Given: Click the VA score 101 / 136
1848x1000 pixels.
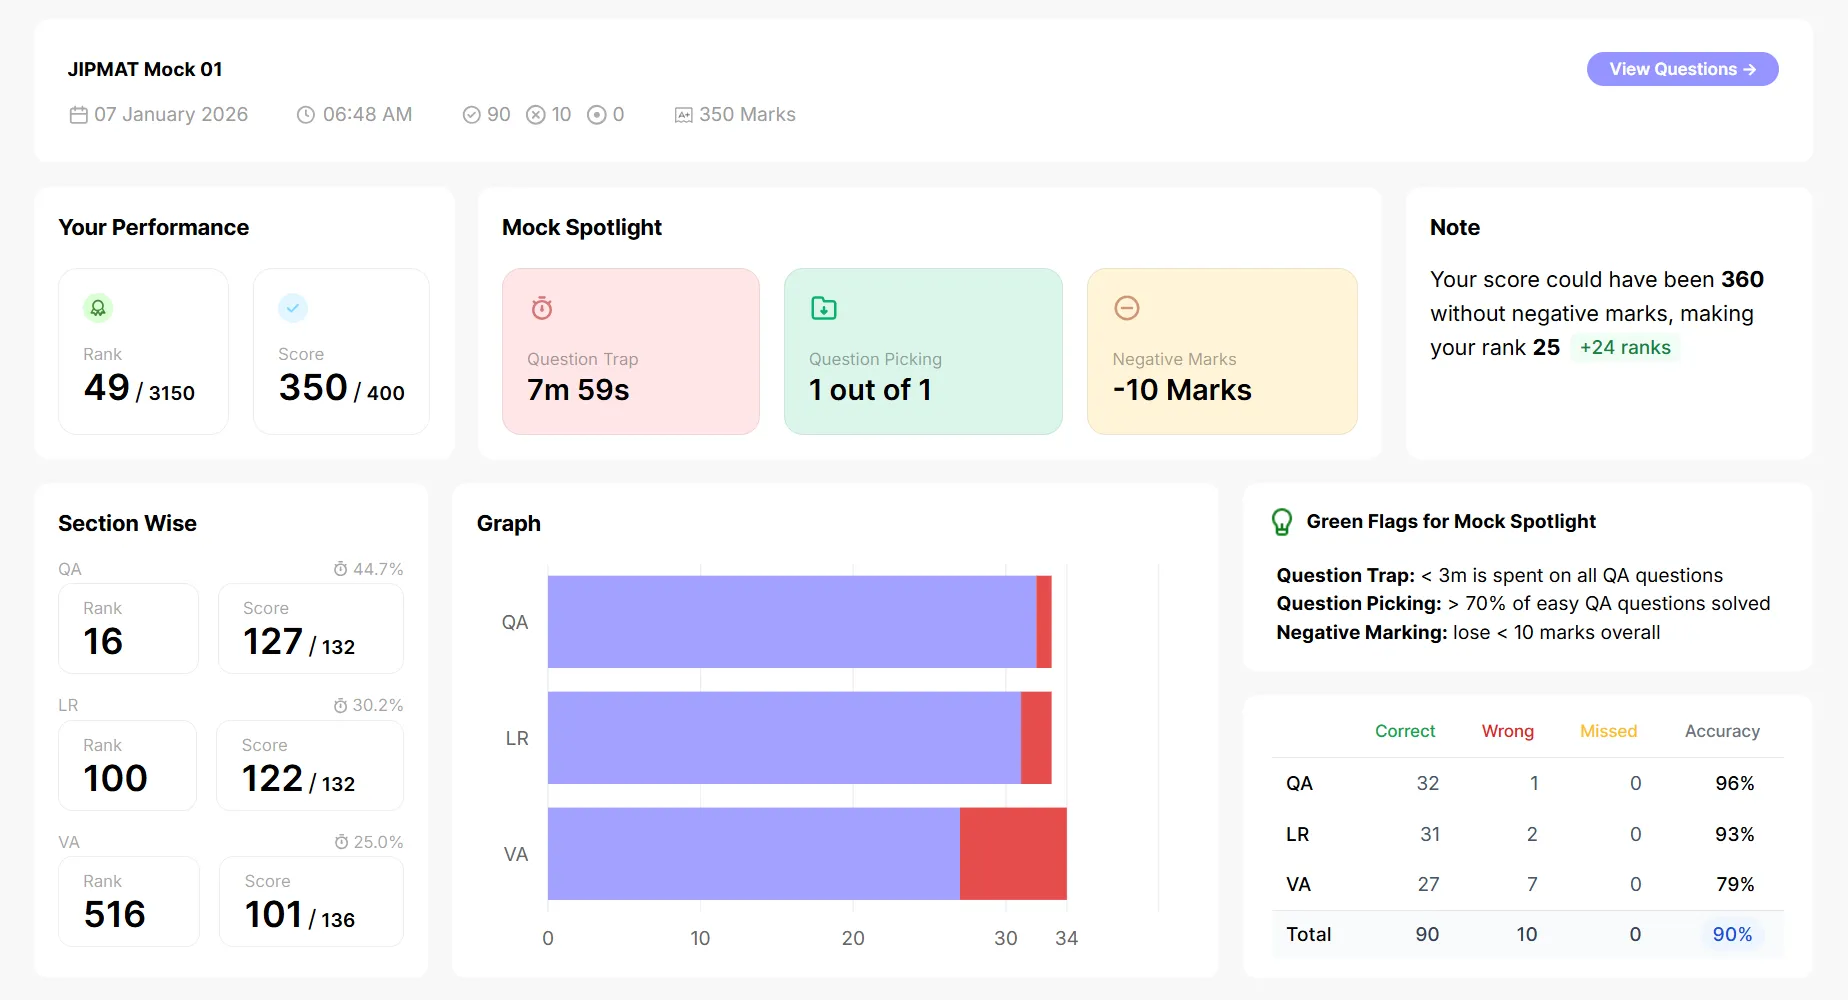Looking at the screenshot, I should (x=300, y=915).
